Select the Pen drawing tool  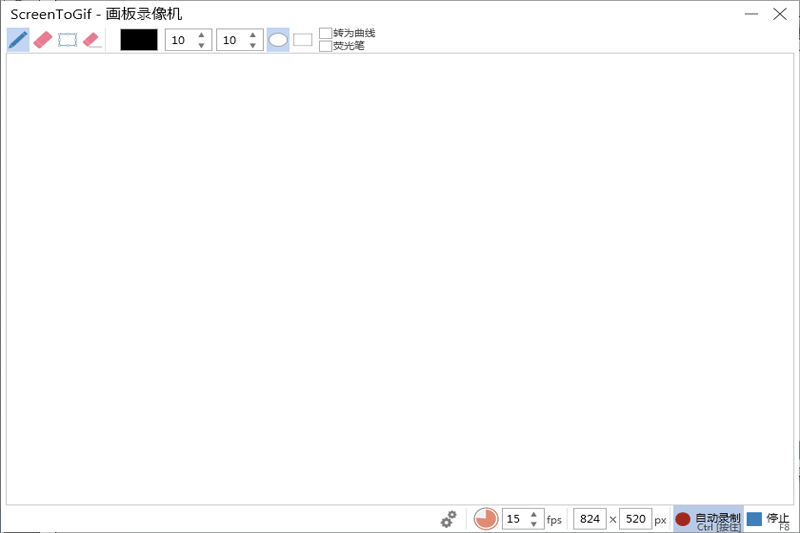point(17,40)
